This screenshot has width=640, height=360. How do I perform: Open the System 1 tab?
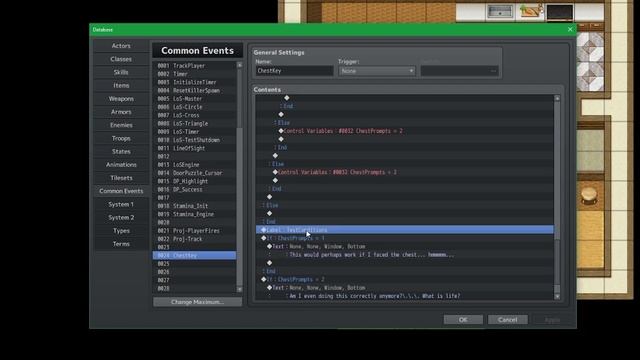pyautogui.click(x=121, y=204)
